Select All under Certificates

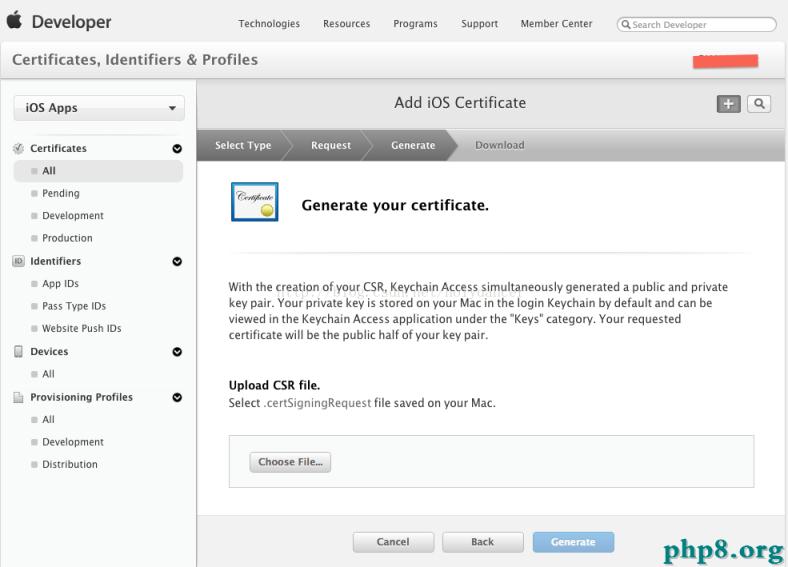pos(98,171)
